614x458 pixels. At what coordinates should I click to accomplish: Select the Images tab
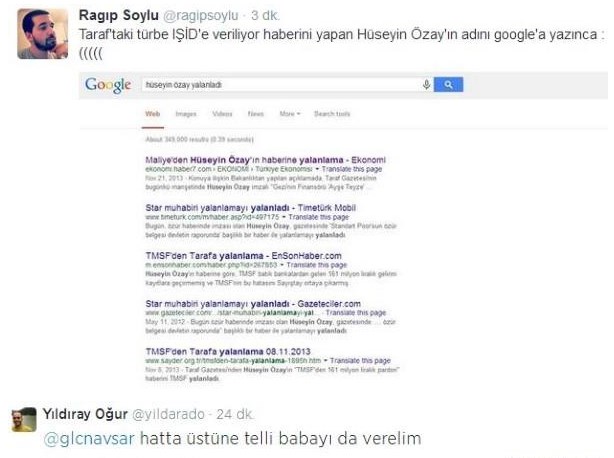186,114
